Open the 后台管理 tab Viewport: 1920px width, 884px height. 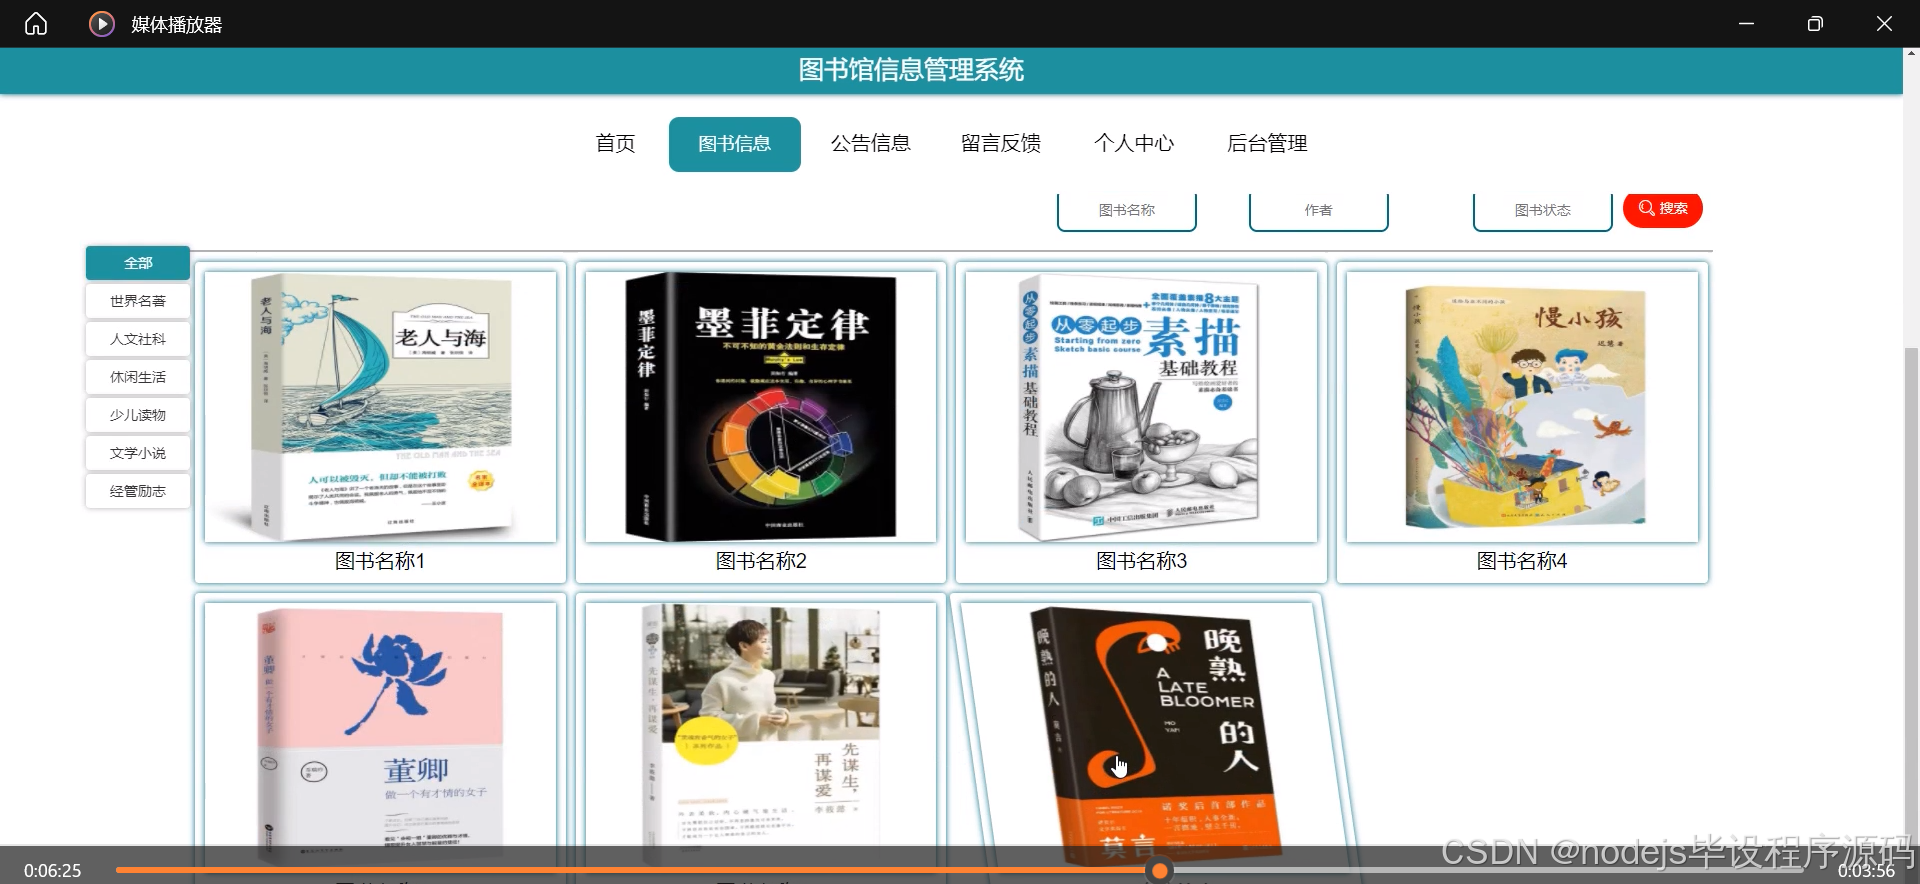[1267, 144]
